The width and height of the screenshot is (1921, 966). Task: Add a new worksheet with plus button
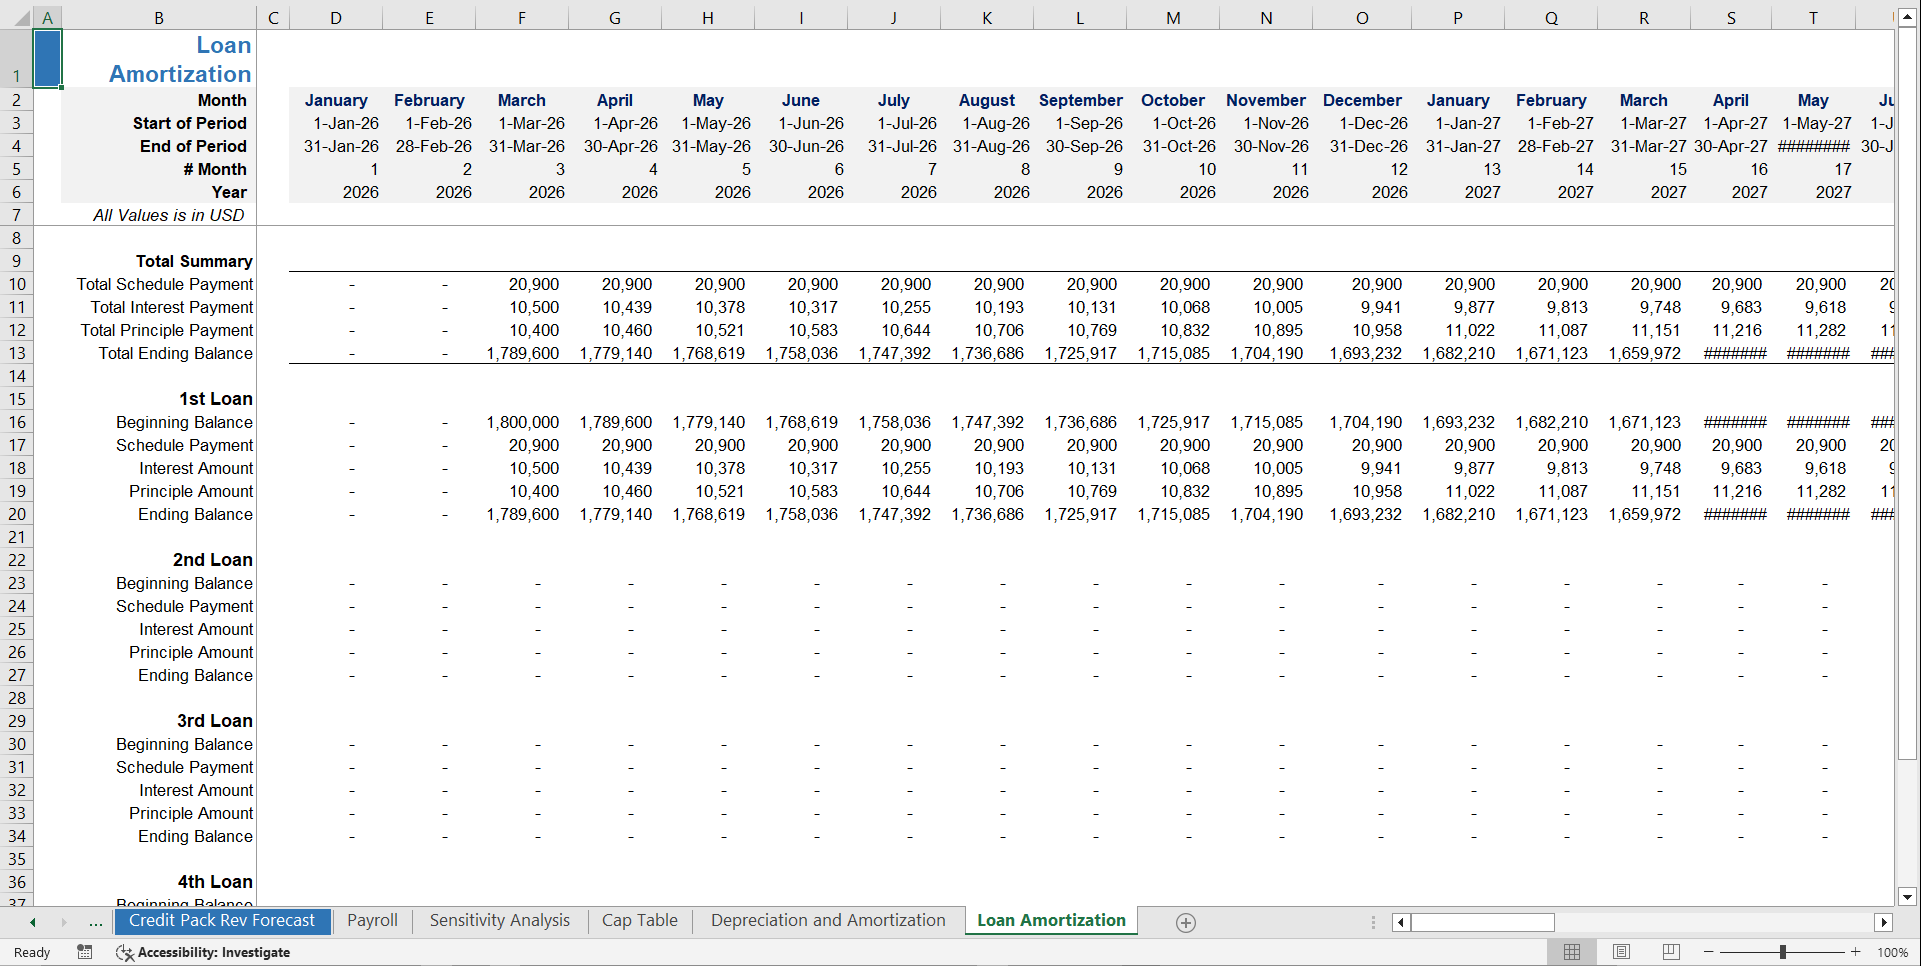(x=1186, y=922)
